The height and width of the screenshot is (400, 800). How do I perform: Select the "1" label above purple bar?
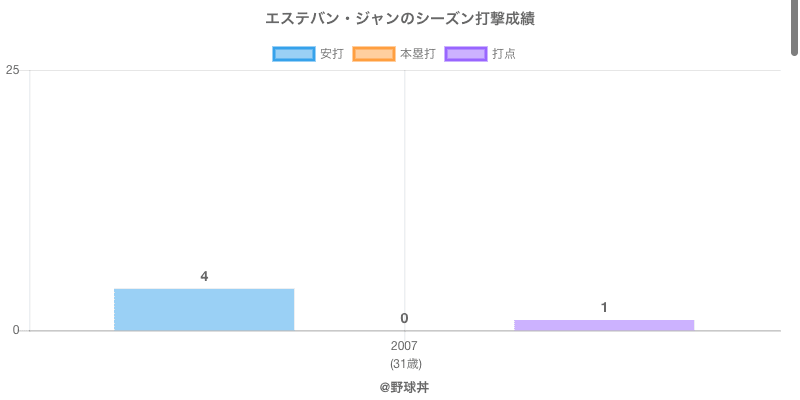pyautogui.click(x=604, y=307)
